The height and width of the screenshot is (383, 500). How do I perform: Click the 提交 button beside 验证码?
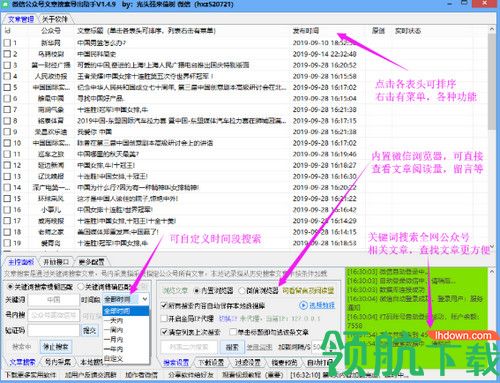90,330
